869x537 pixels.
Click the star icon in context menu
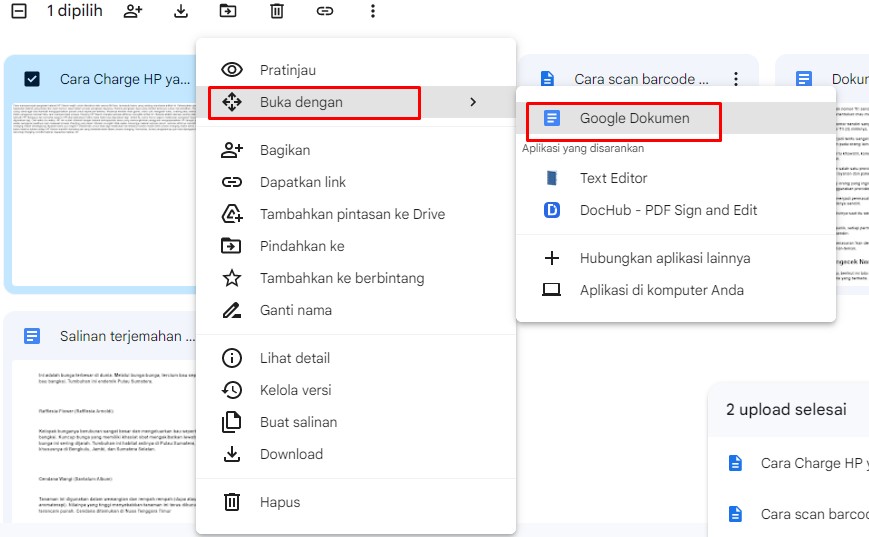point(232,278)
